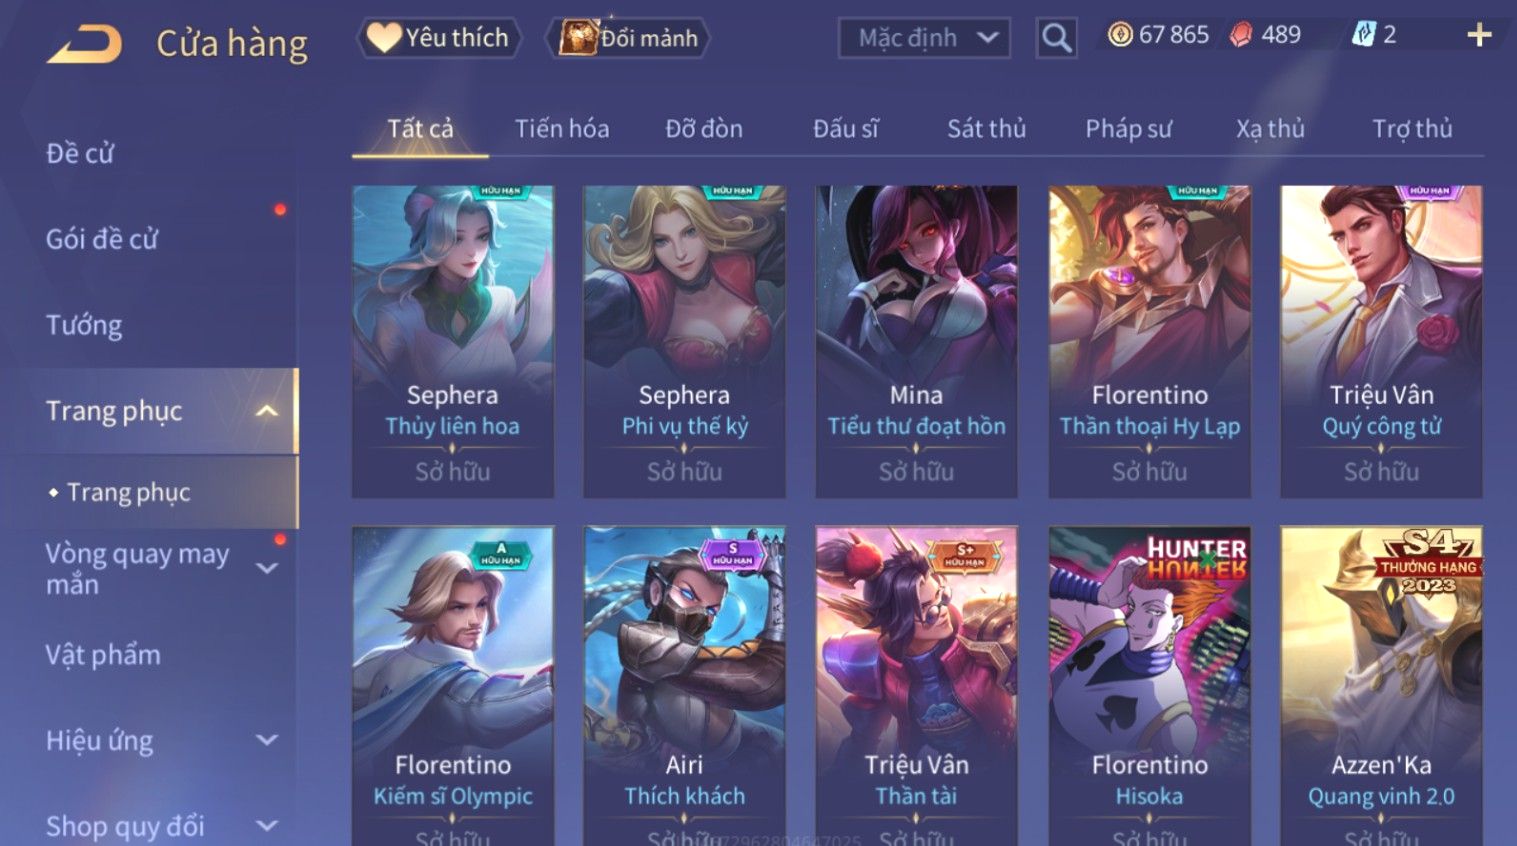1517x846 pixels.
Task: Open the search magnifier icon
Action: [x=1056, y=38]
